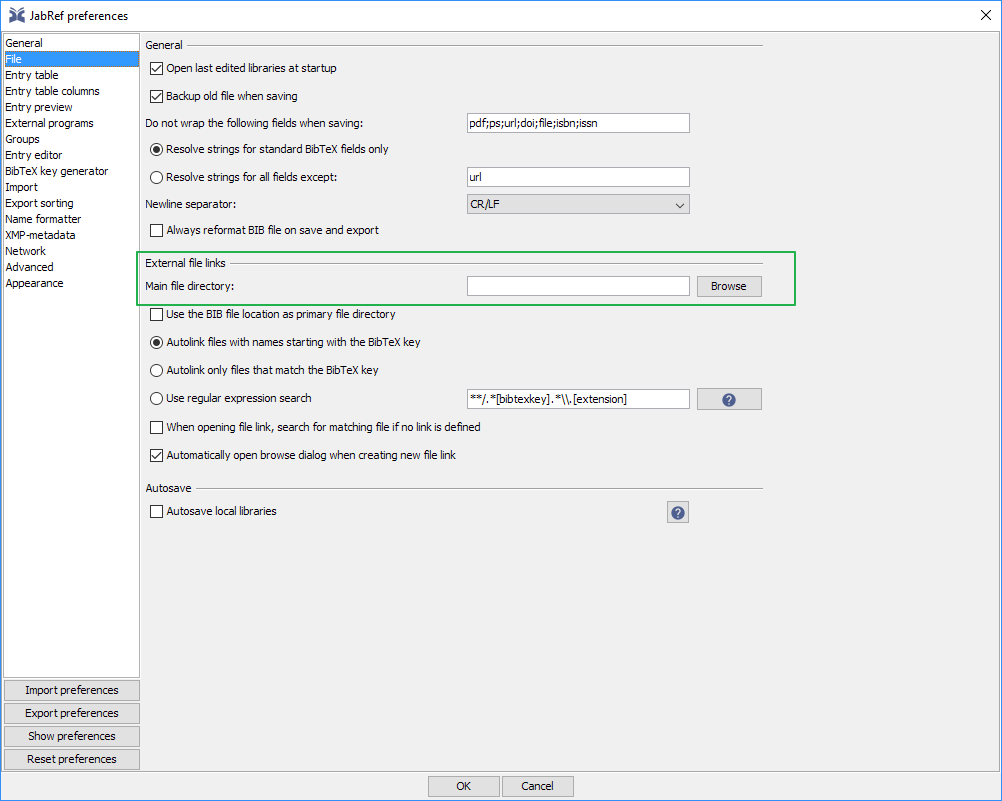Open Entry table columns settings
Screen dimensions: 1002x801
pos(71,91)
